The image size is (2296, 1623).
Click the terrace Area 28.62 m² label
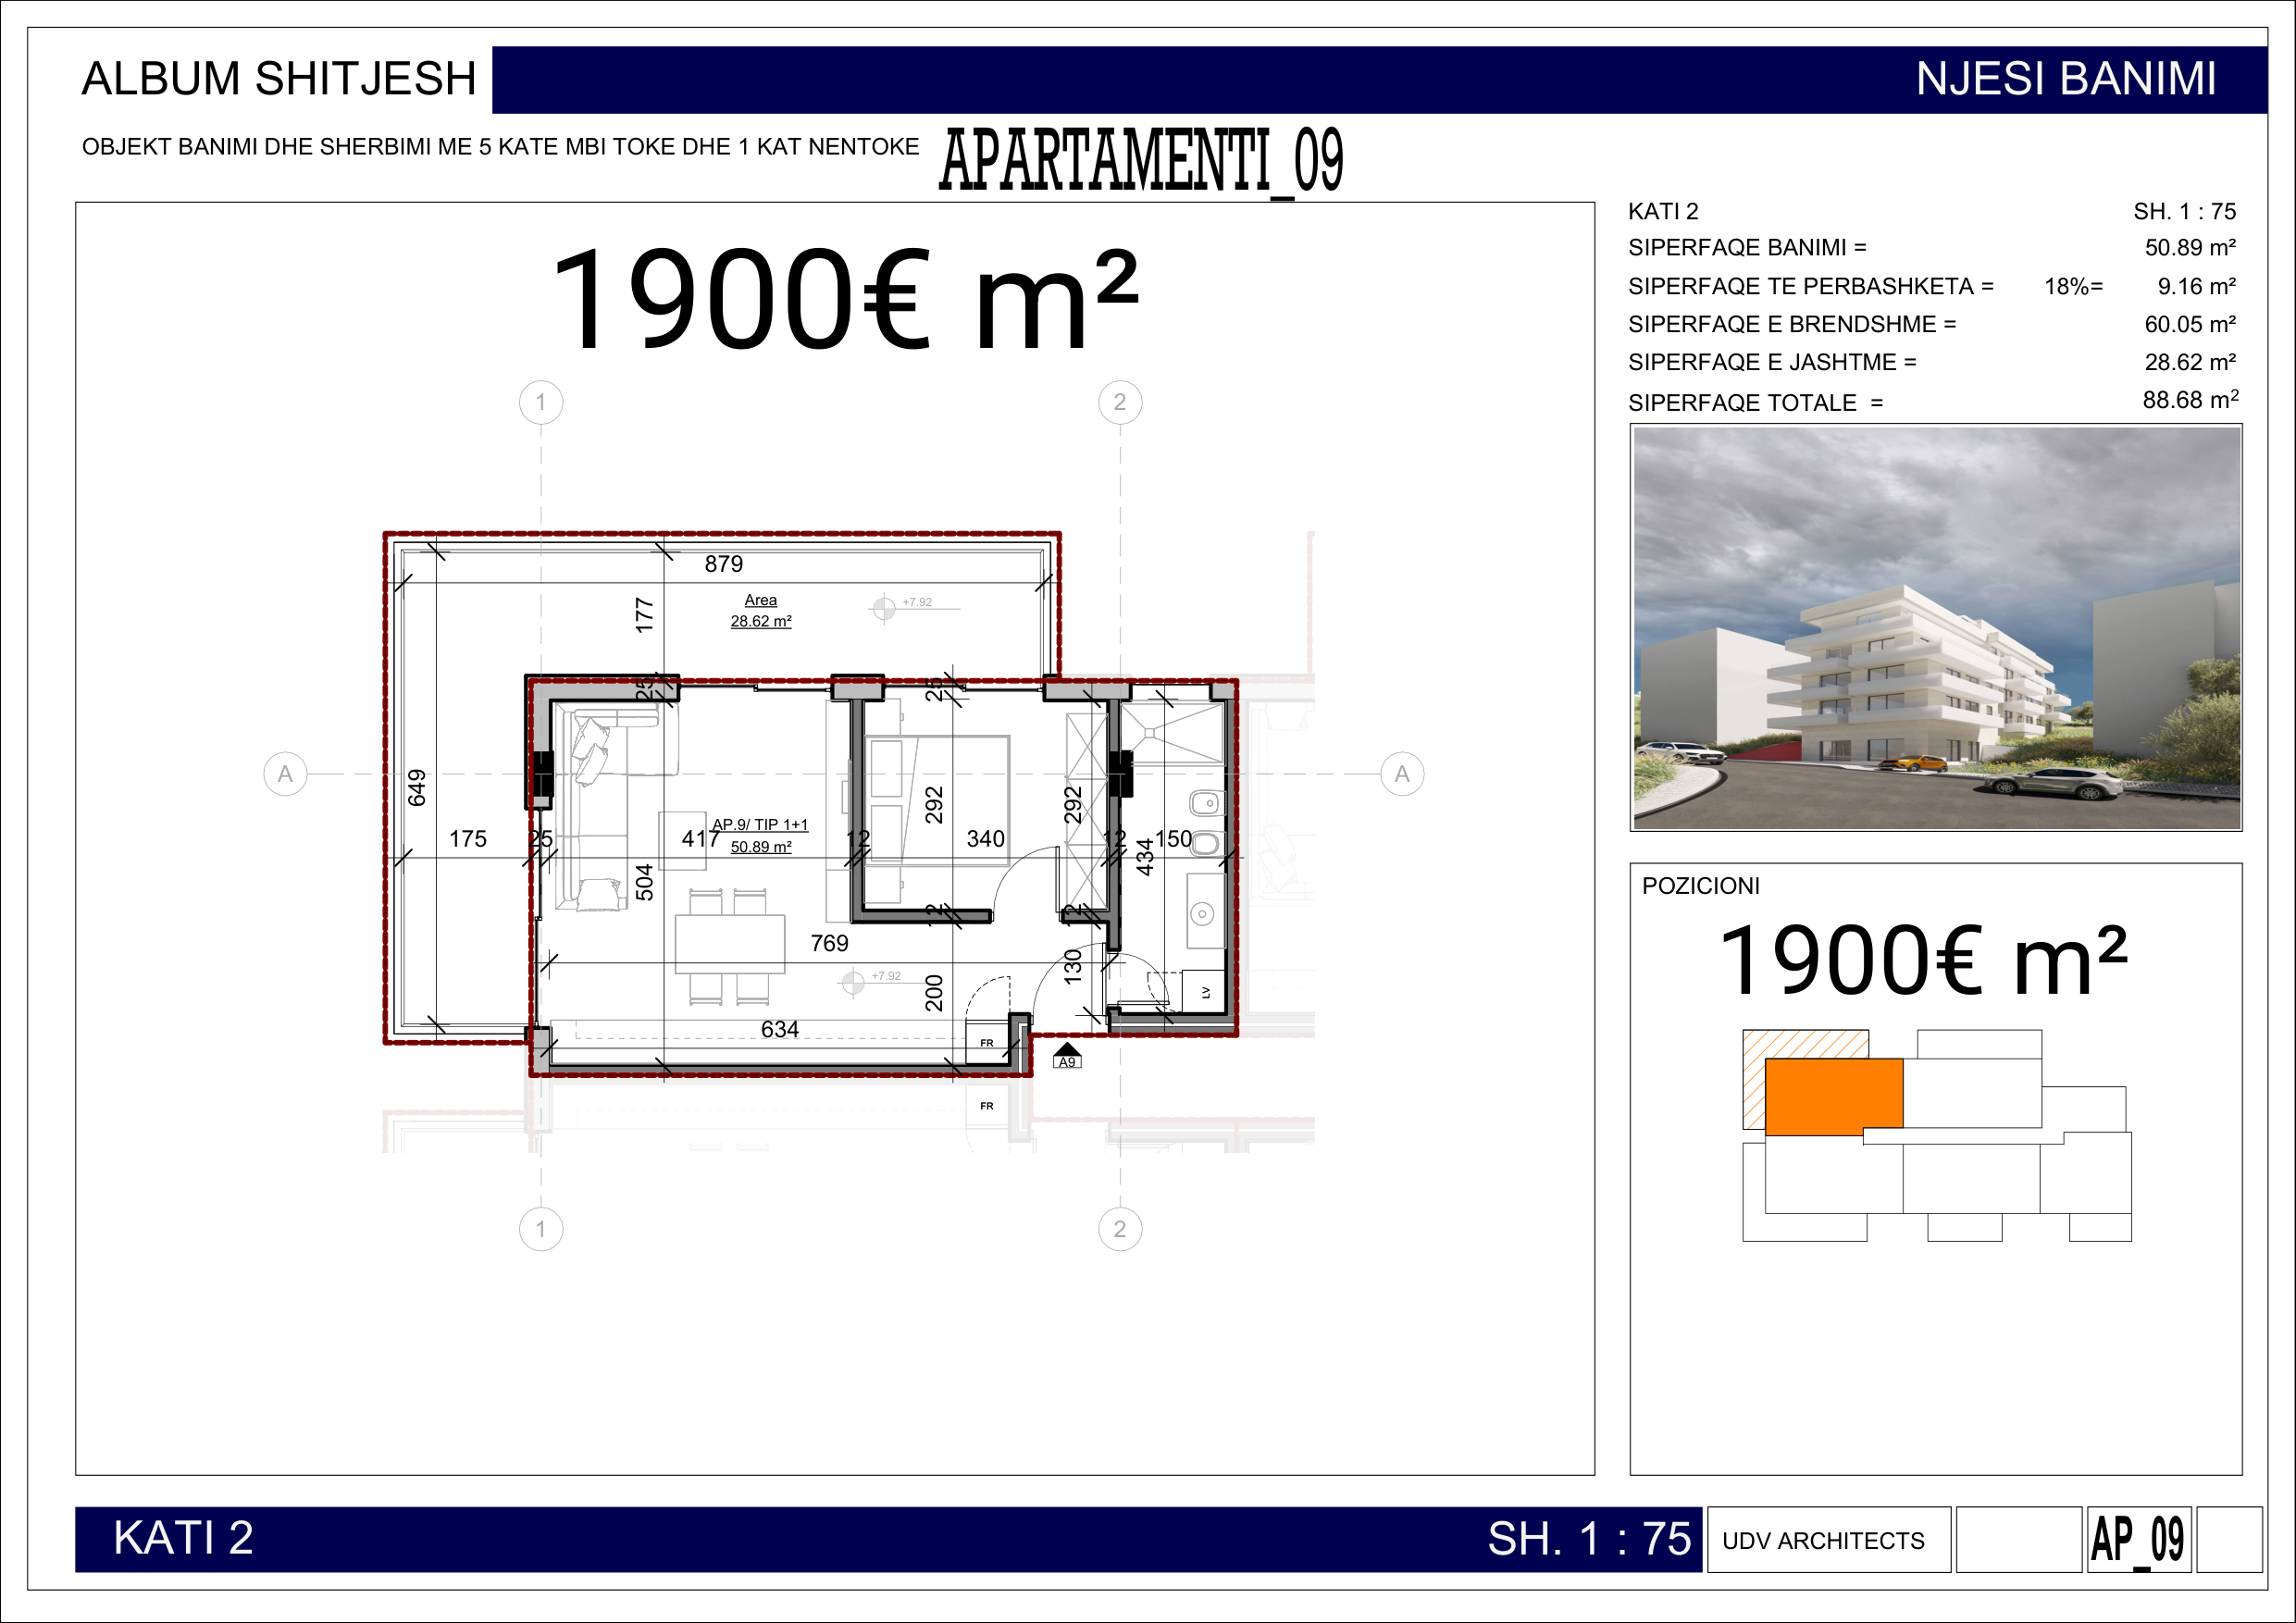click(760, 610)
